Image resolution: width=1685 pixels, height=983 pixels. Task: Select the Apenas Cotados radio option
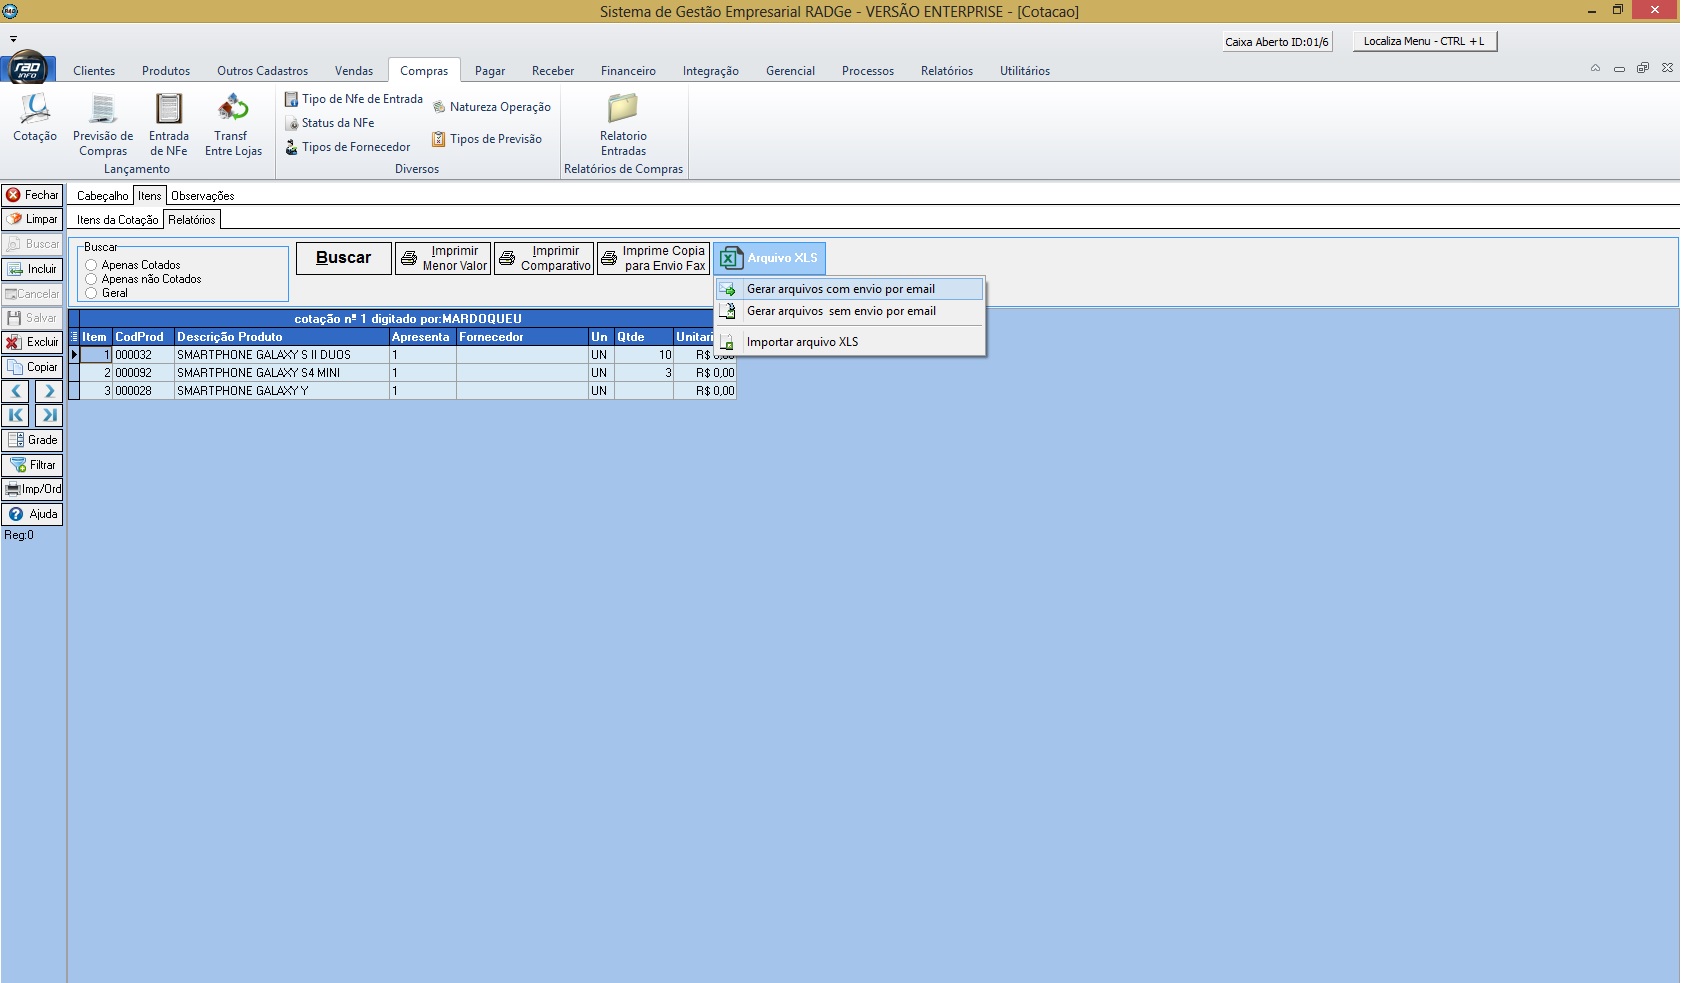click(91, 265)
